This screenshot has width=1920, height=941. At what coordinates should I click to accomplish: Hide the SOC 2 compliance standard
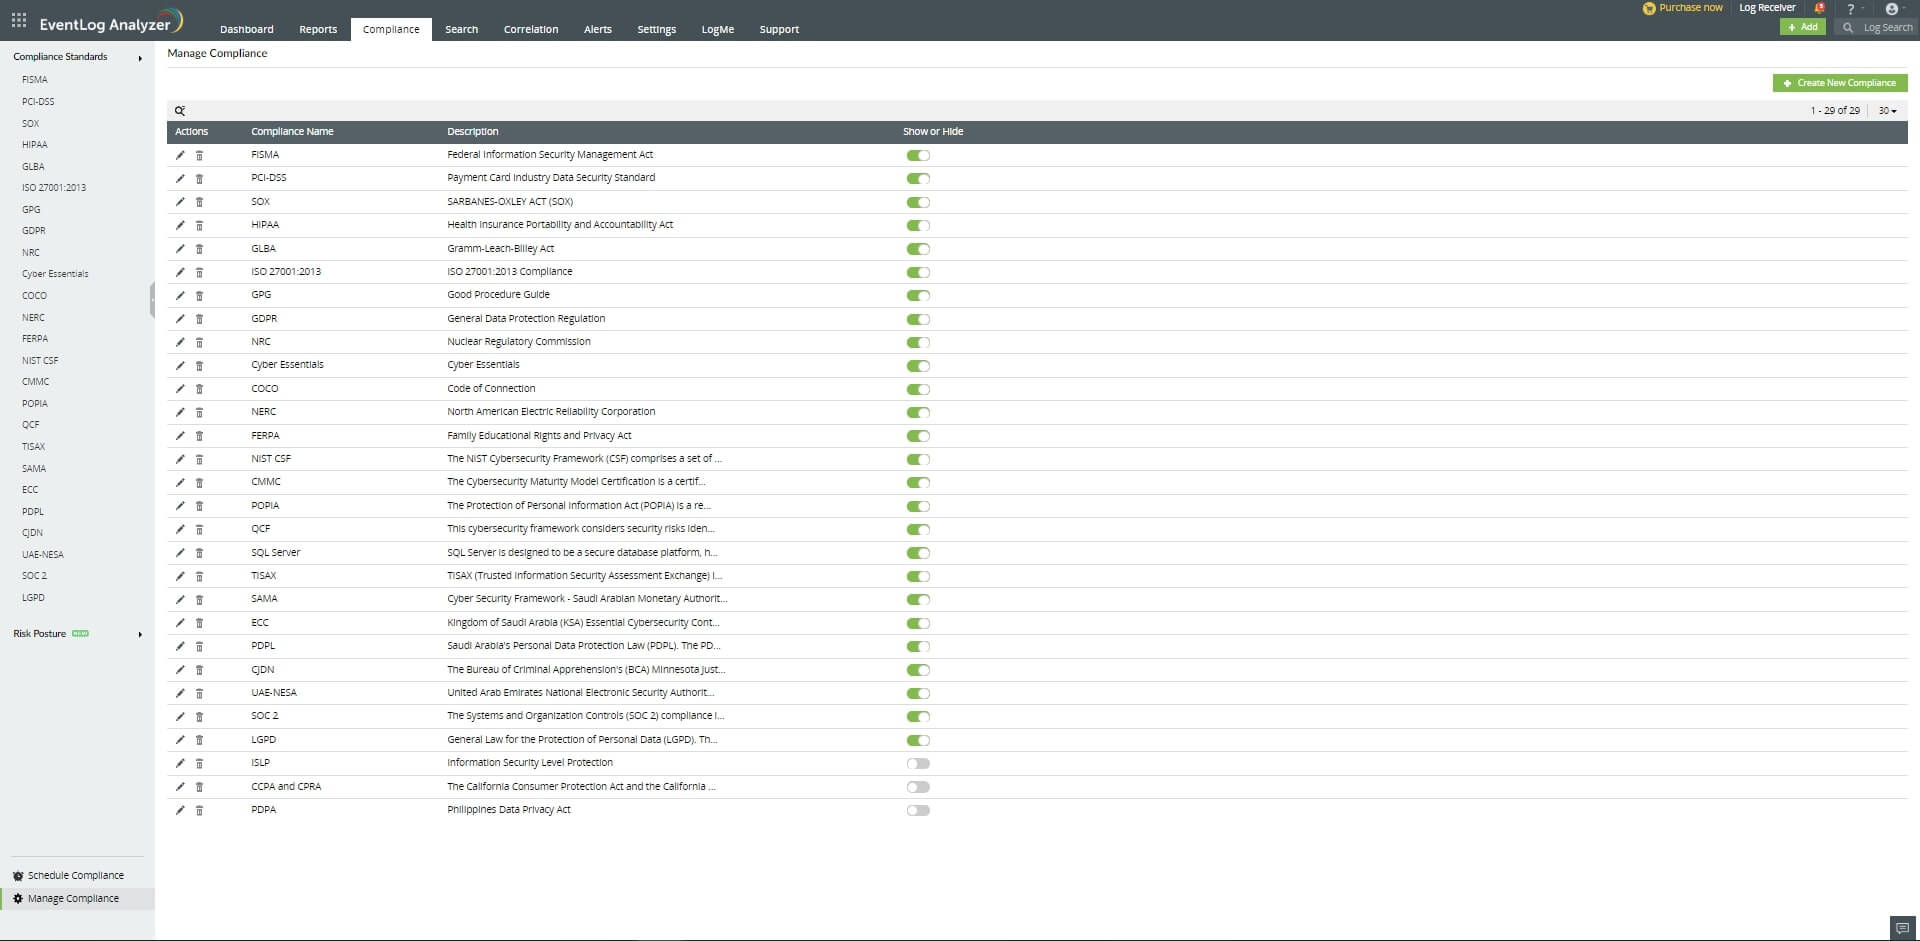click(x=918, y=717)
